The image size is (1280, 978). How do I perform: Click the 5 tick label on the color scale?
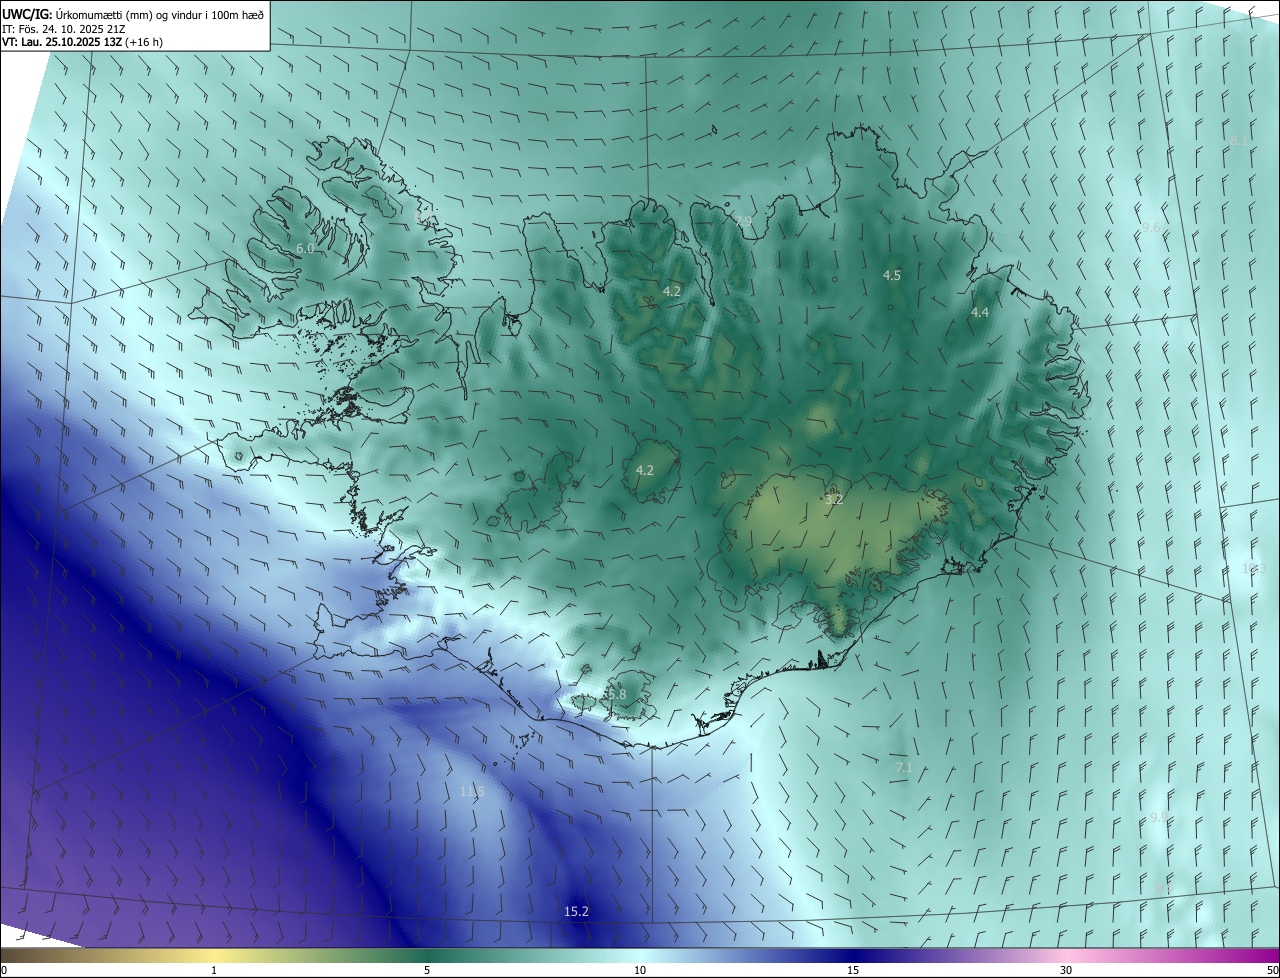pos(427,970)
